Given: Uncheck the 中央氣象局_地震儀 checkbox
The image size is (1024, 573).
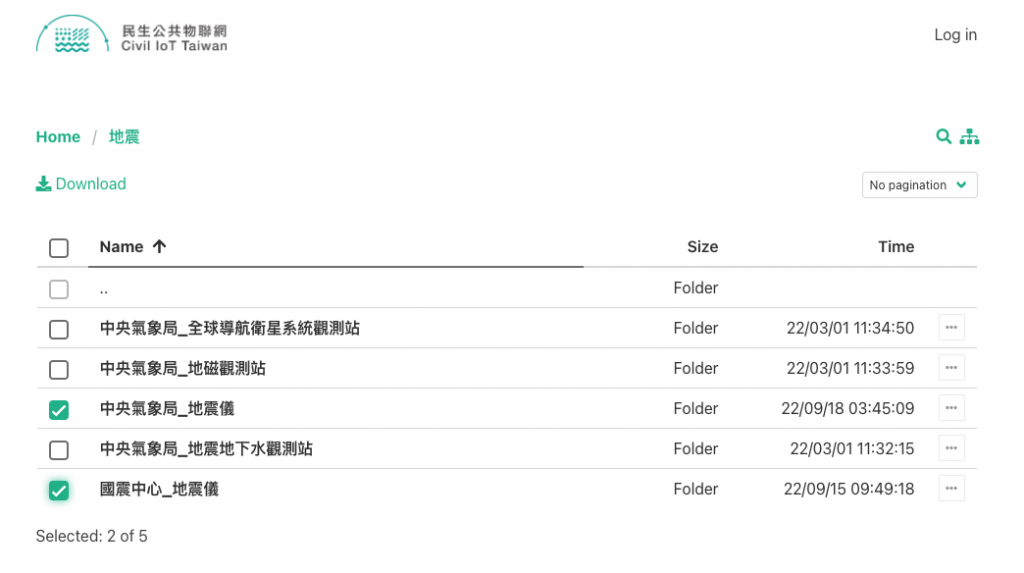Looking at the screenshot, I should click(59, 410).
